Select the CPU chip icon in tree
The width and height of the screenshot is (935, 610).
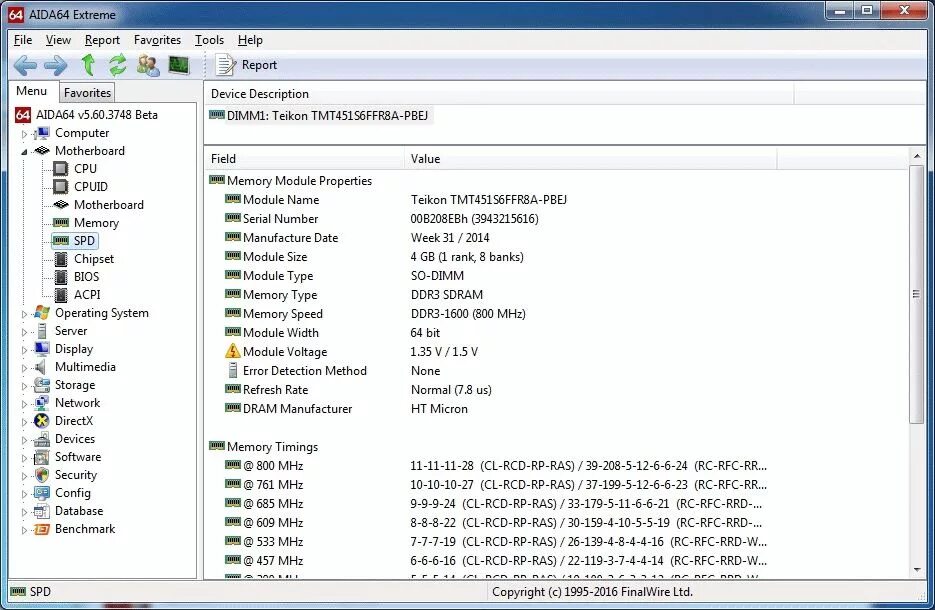(61, 169)
